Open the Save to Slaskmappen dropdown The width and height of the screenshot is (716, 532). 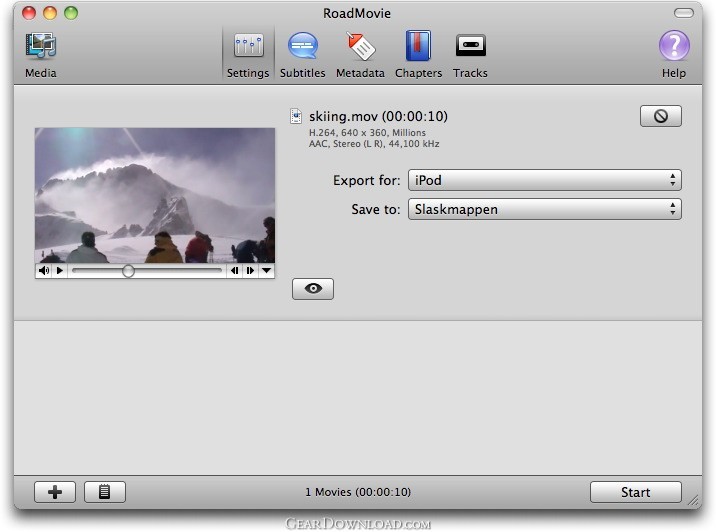[545, 209]
